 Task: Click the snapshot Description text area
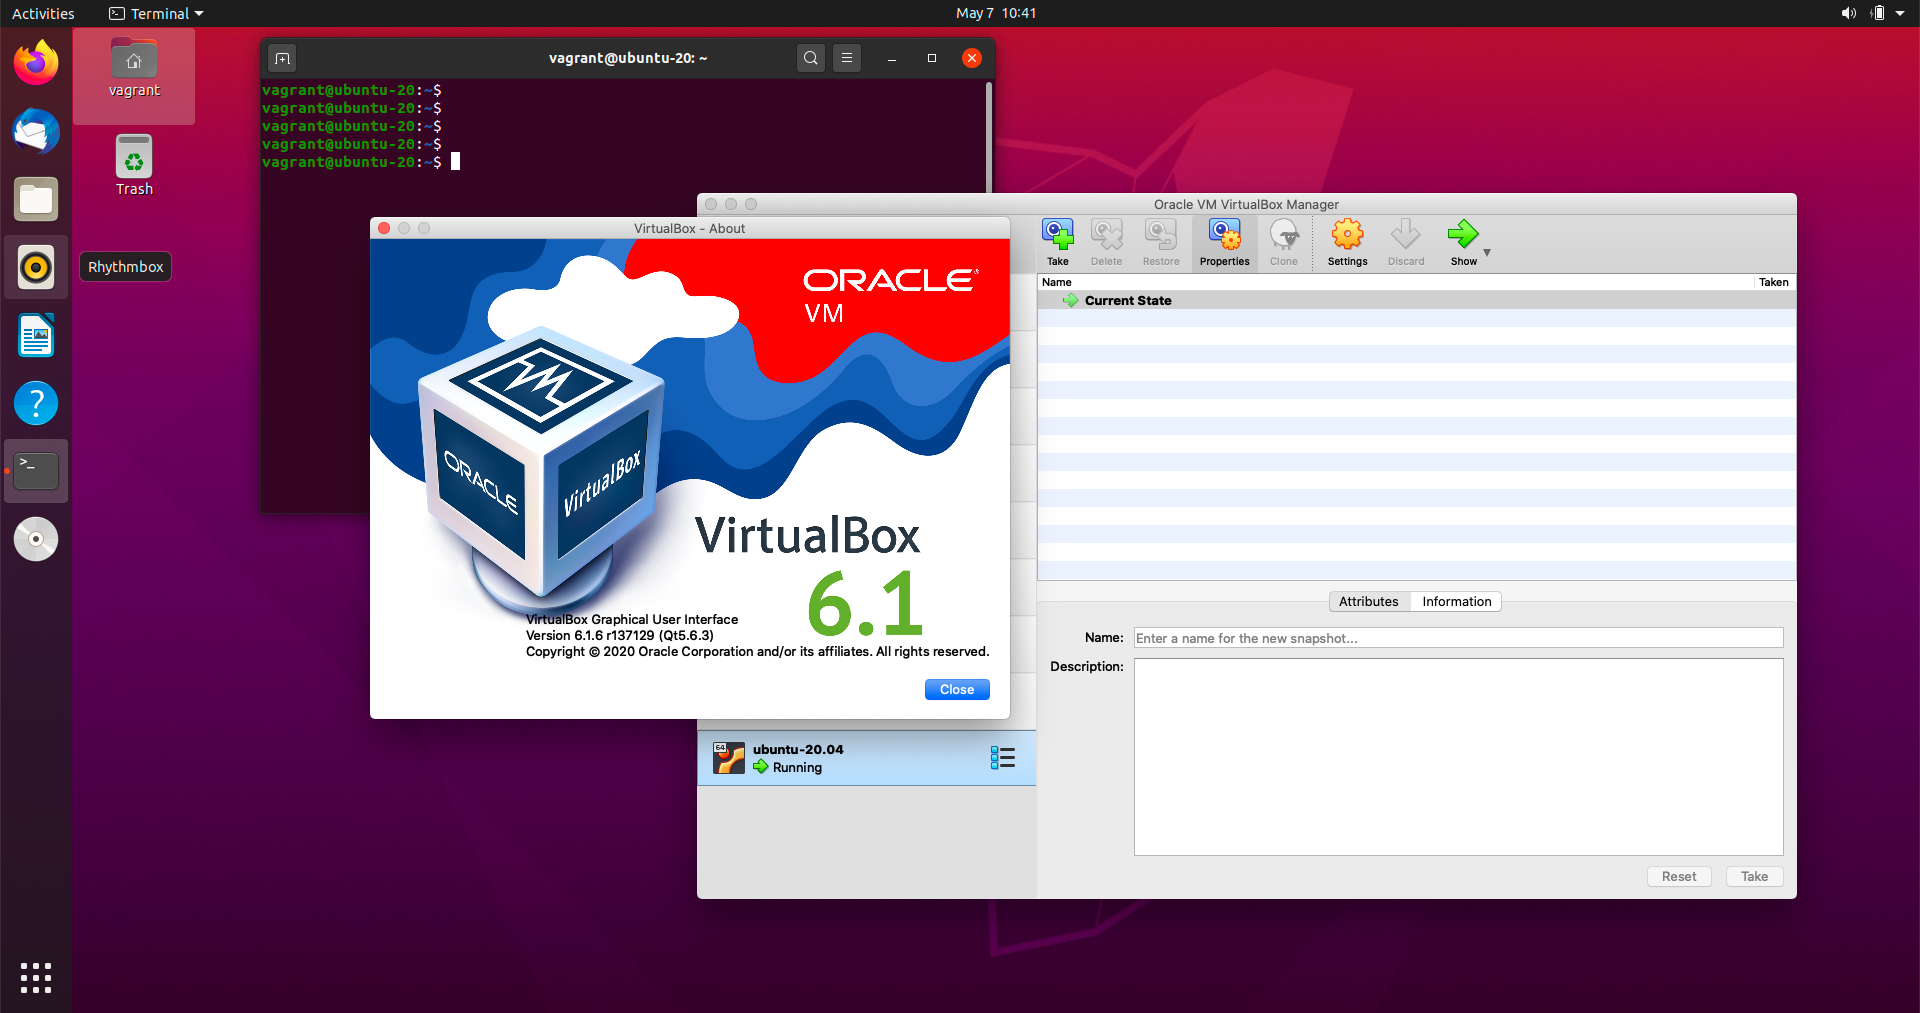click(1458, 757)
